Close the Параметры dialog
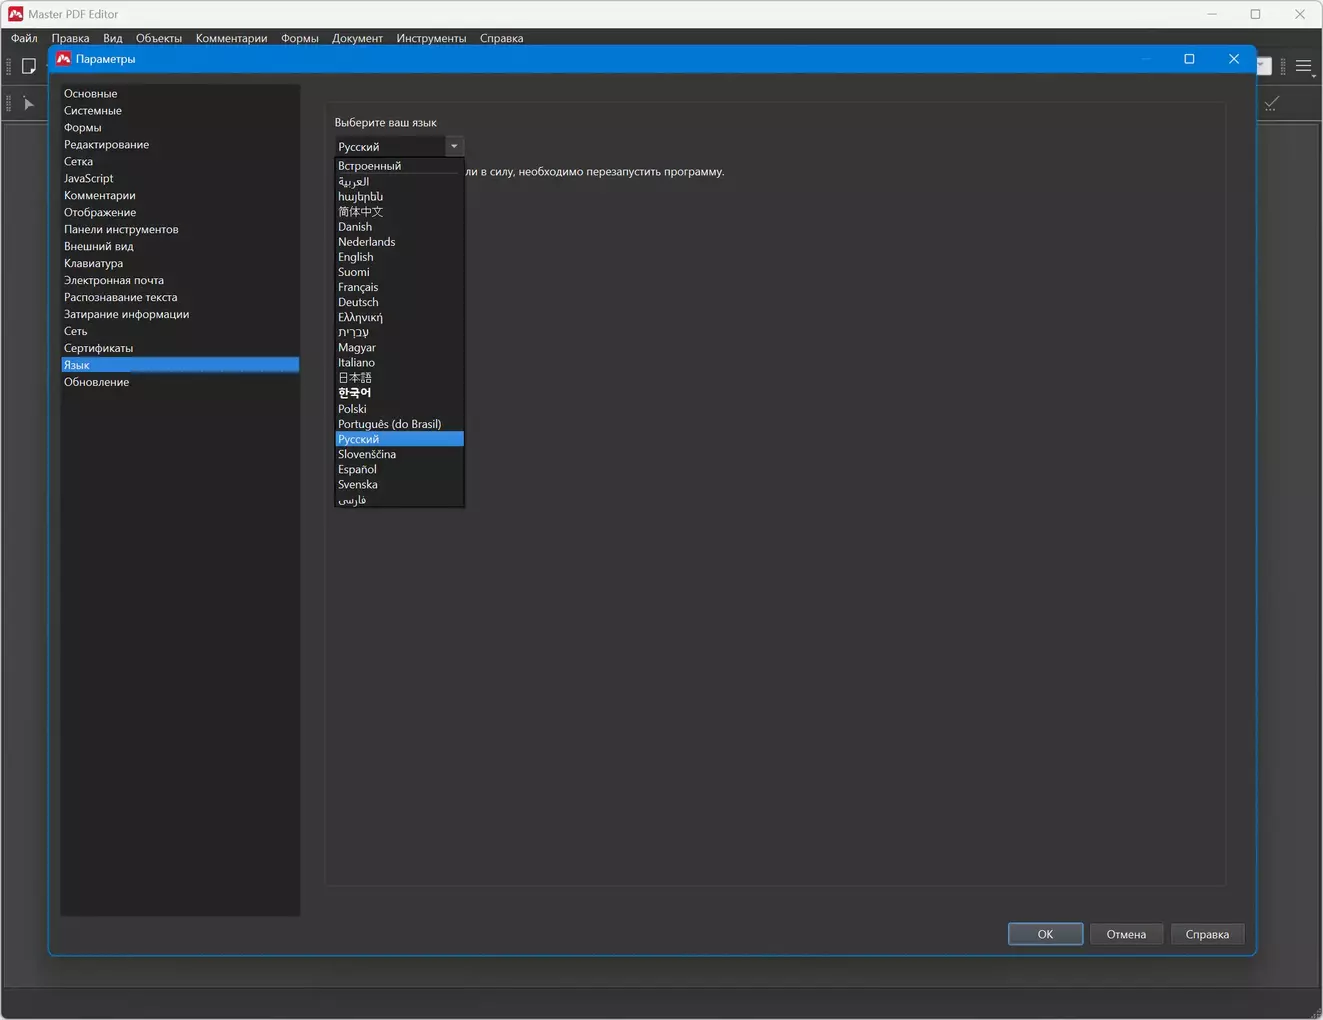 [x=1233, y=59]
